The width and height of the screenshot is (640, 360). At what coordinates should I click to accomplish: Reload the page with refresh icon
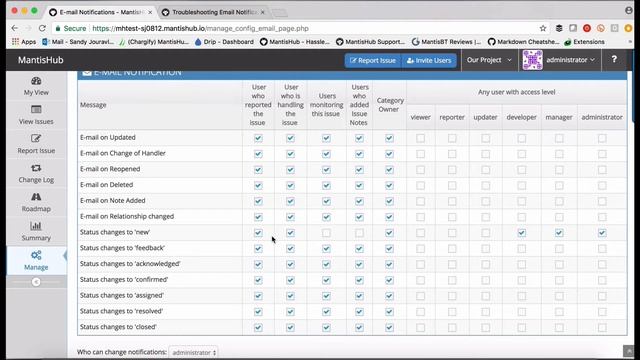pos(42,28)
